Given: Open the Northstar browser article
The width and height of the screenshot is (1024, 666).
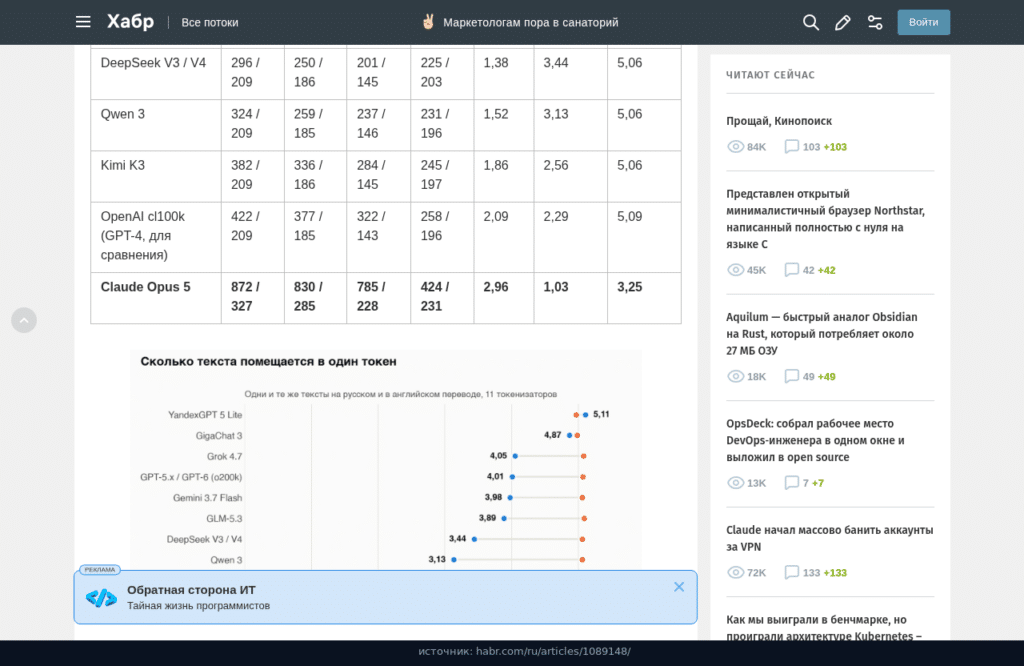Looking at the screenshot, I should coord(825,219).
